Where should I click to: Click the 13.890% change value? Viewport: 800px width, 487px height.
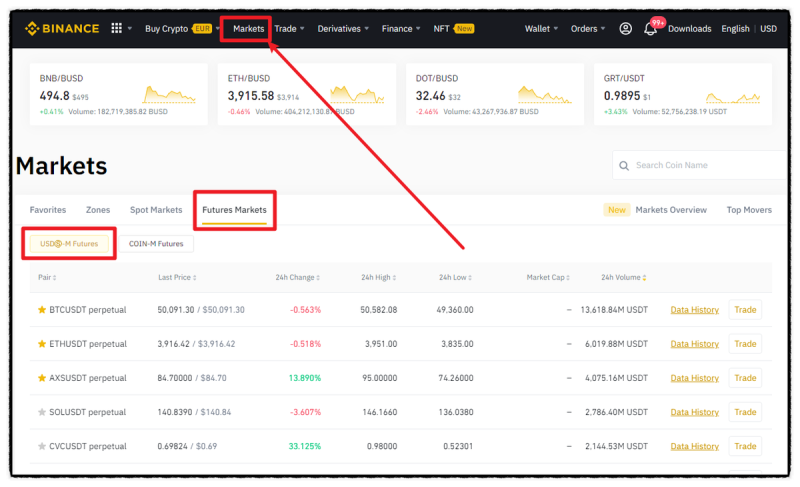coord(305,378)
